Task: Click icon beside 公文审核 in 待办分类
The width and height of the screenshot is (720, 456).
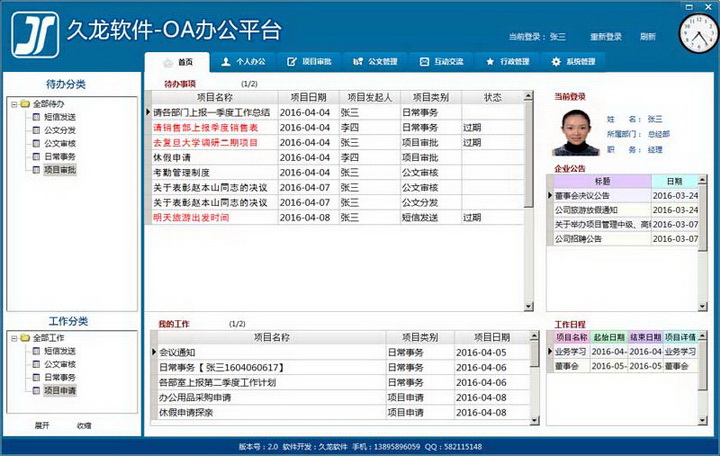Action: tap(36, 143)
